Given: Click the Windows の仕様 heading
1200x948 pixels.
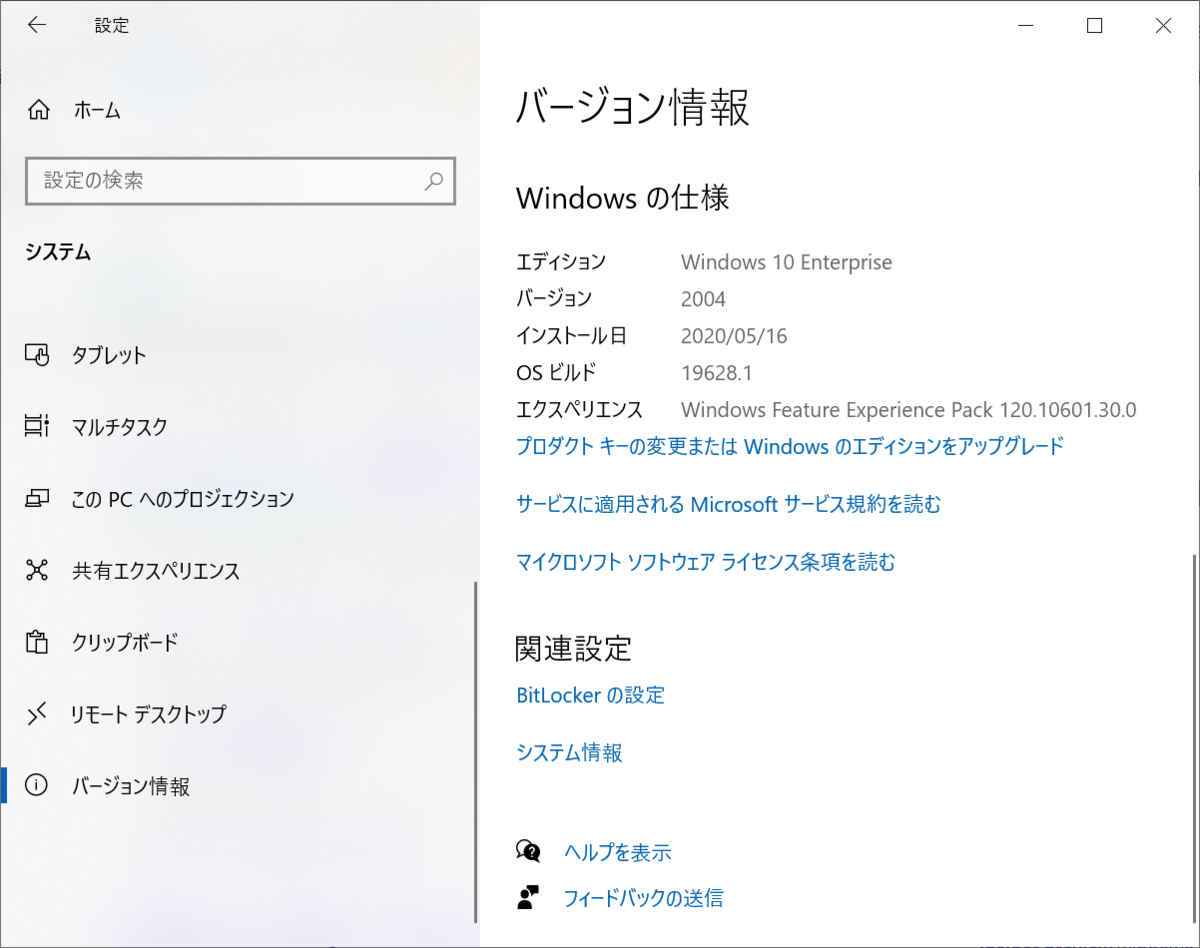Looking at the screenshot, I should (x=623, y=198).
